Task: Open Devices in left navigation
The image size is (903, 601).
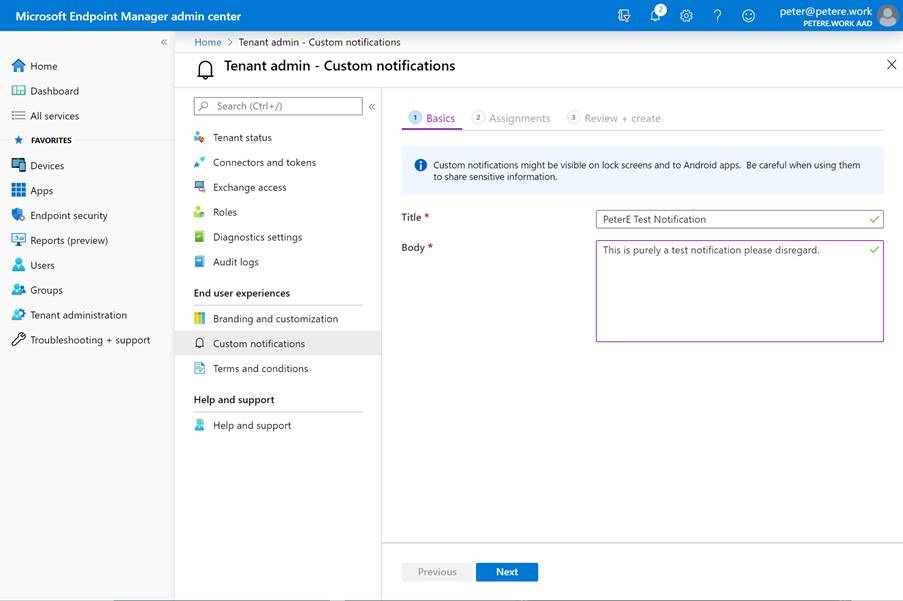Action: (46, 166)
